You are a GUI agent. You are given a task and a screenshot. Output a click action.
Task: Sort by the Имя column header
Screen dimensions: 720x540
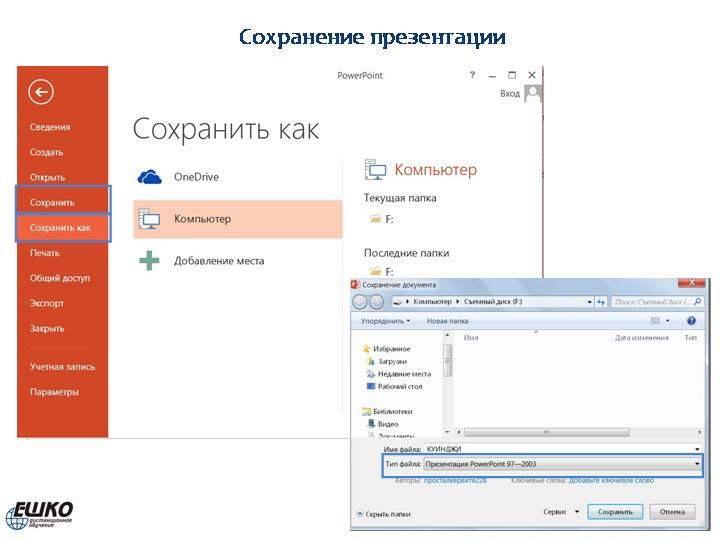click(471, 338)
